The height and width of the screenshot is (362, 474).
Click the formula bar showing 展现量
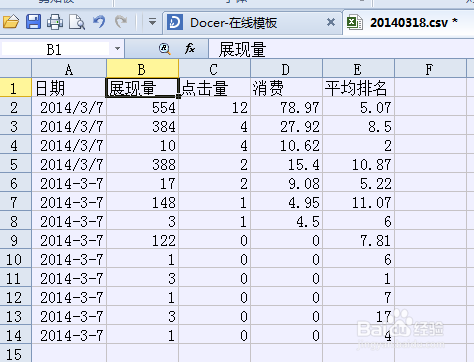341,49
